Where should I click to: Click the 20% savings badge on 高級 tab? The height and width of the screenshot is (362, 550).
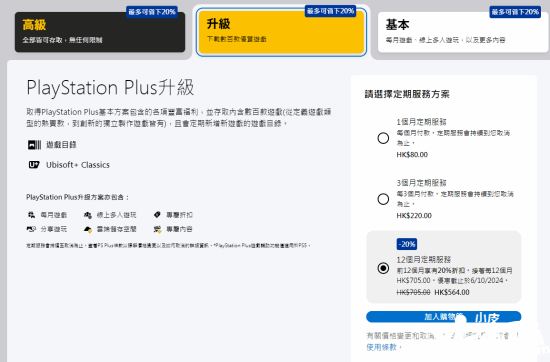click(152, 12)
